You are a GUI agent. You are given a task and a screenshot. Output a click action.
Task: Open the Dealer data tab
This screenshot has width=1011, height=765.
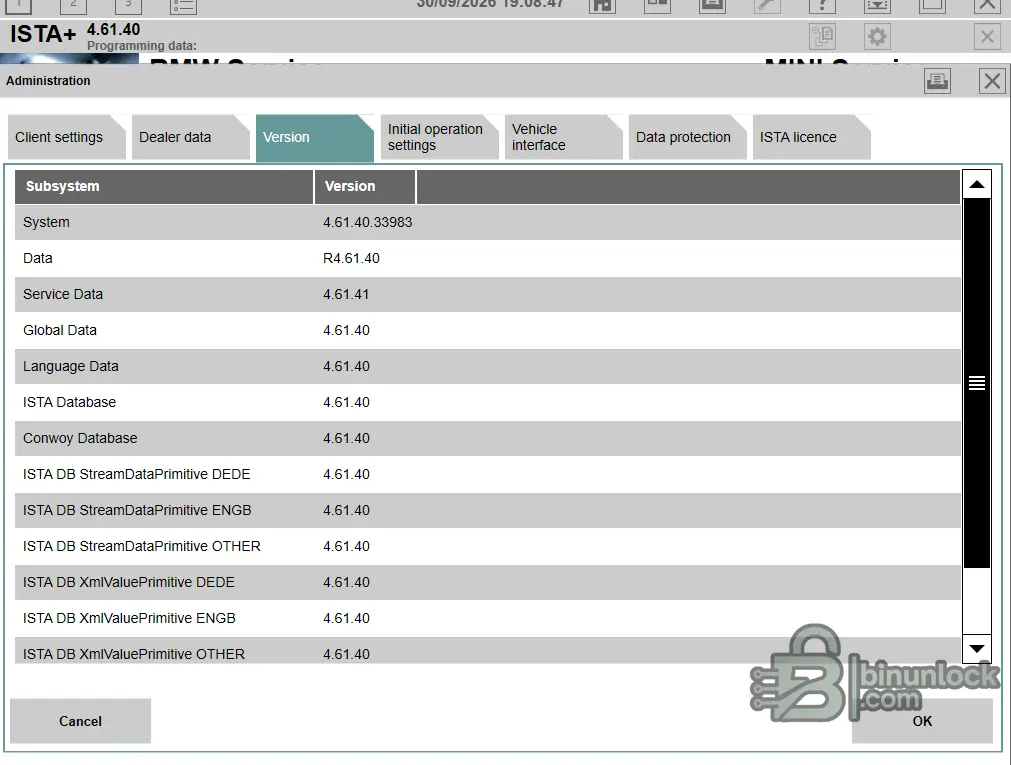[190, 137]
